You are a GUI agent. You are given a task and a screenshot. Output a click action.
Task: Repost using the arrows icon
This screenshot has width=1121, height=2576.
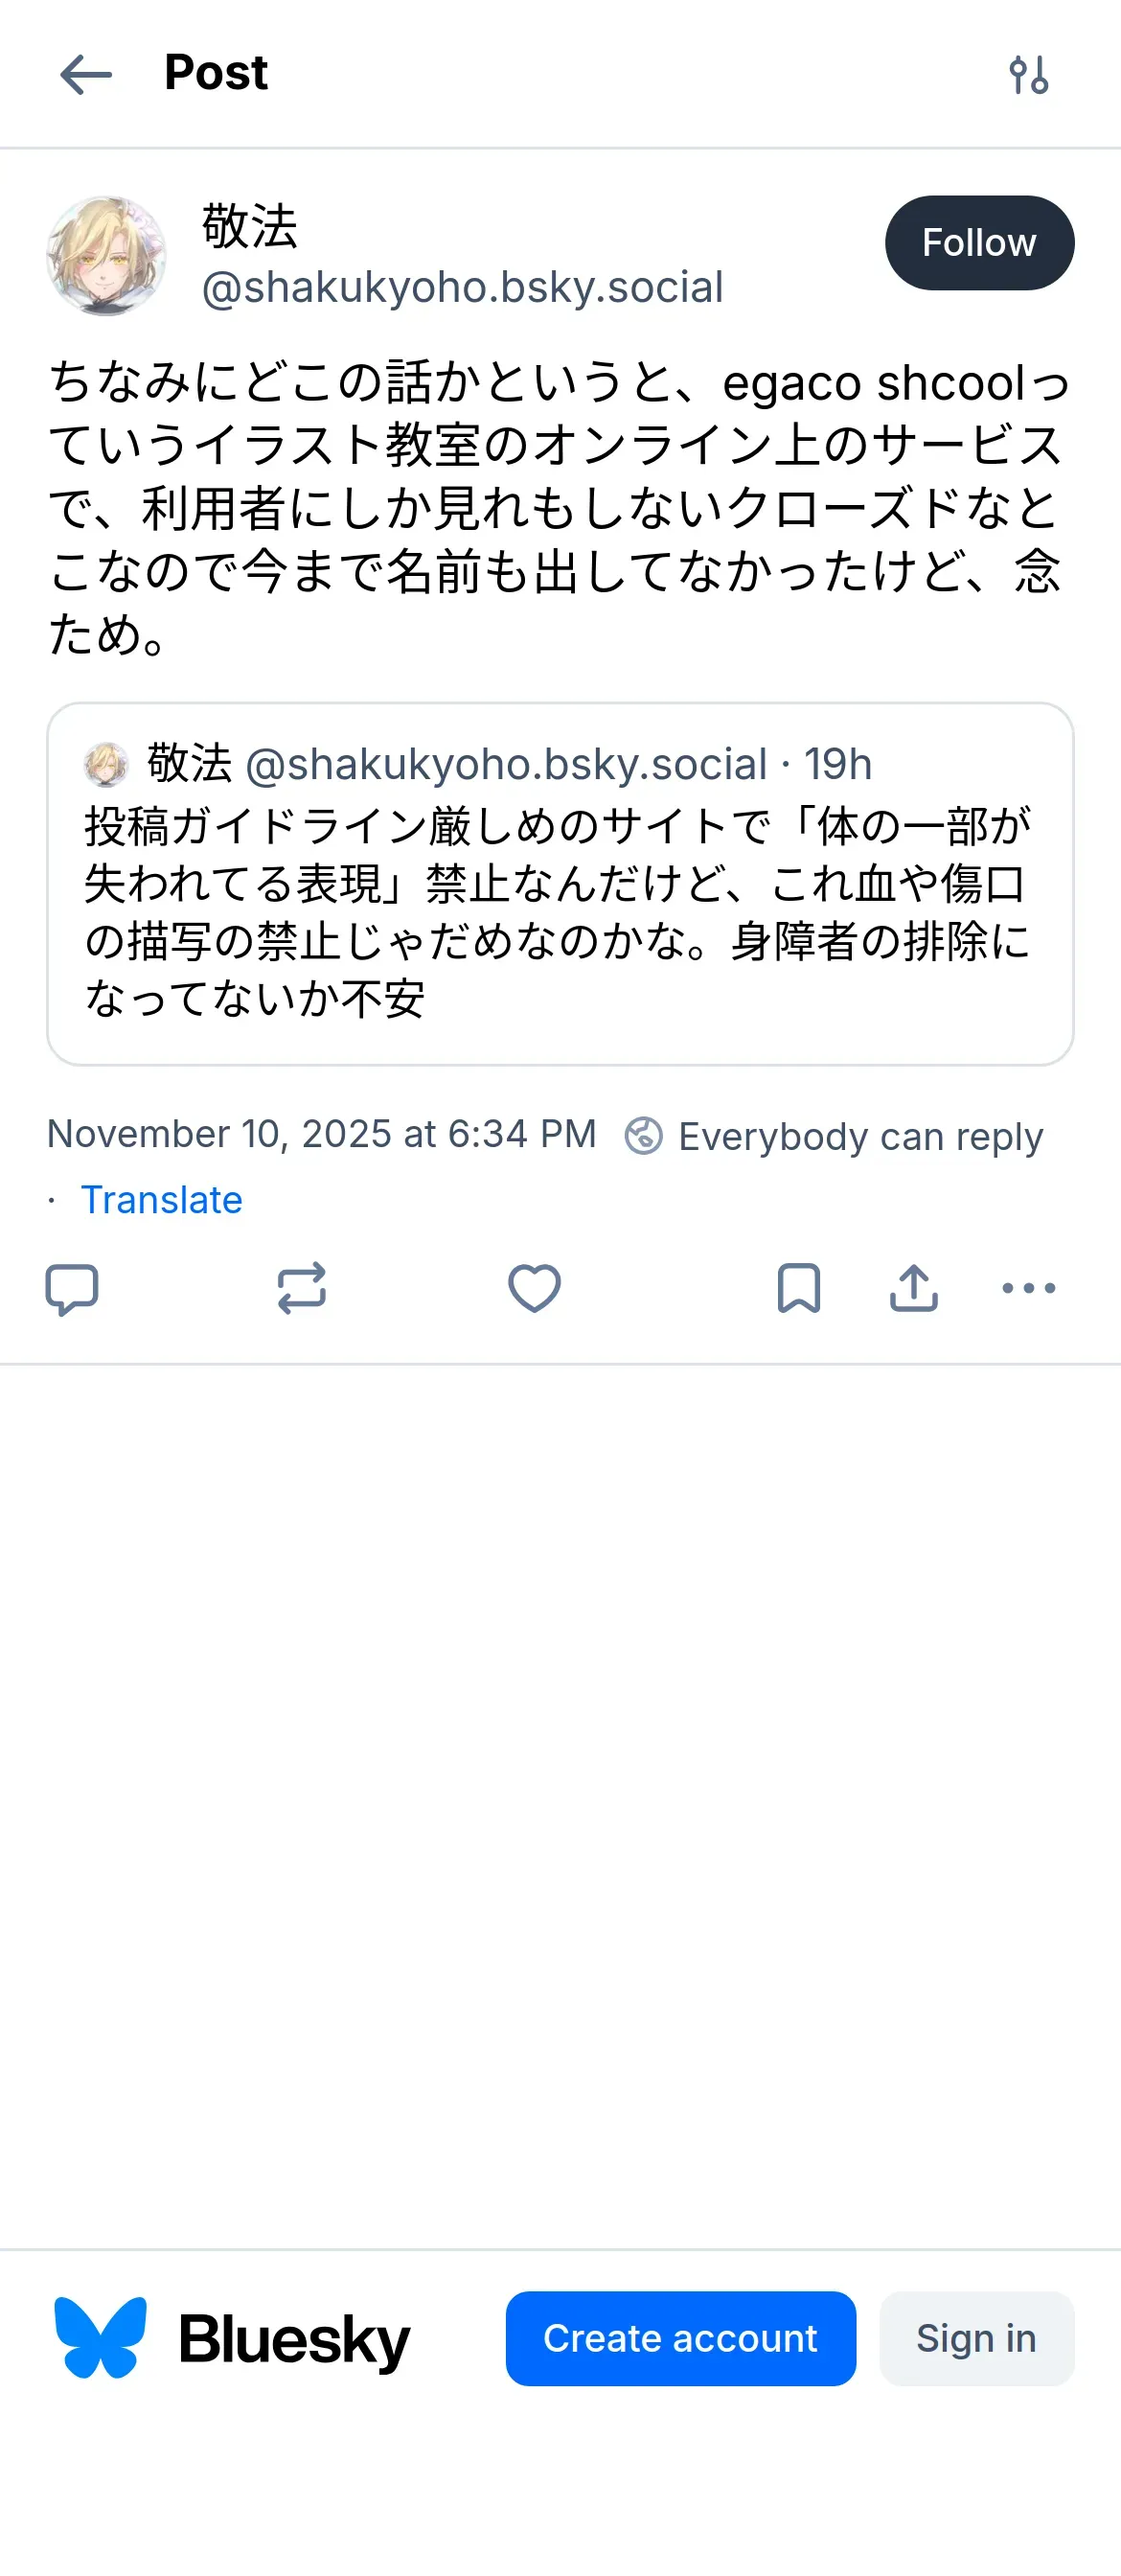[302, 1288]
